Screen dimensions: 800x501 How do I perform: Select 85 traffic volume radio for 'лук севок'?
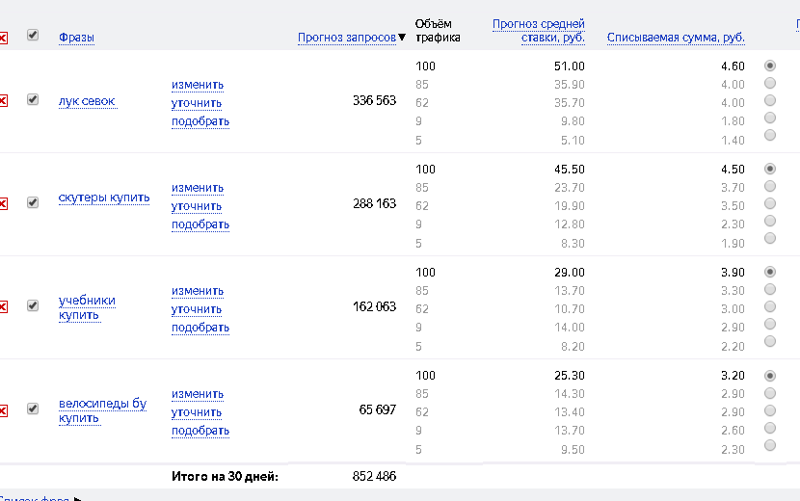[x=770, y=83]
